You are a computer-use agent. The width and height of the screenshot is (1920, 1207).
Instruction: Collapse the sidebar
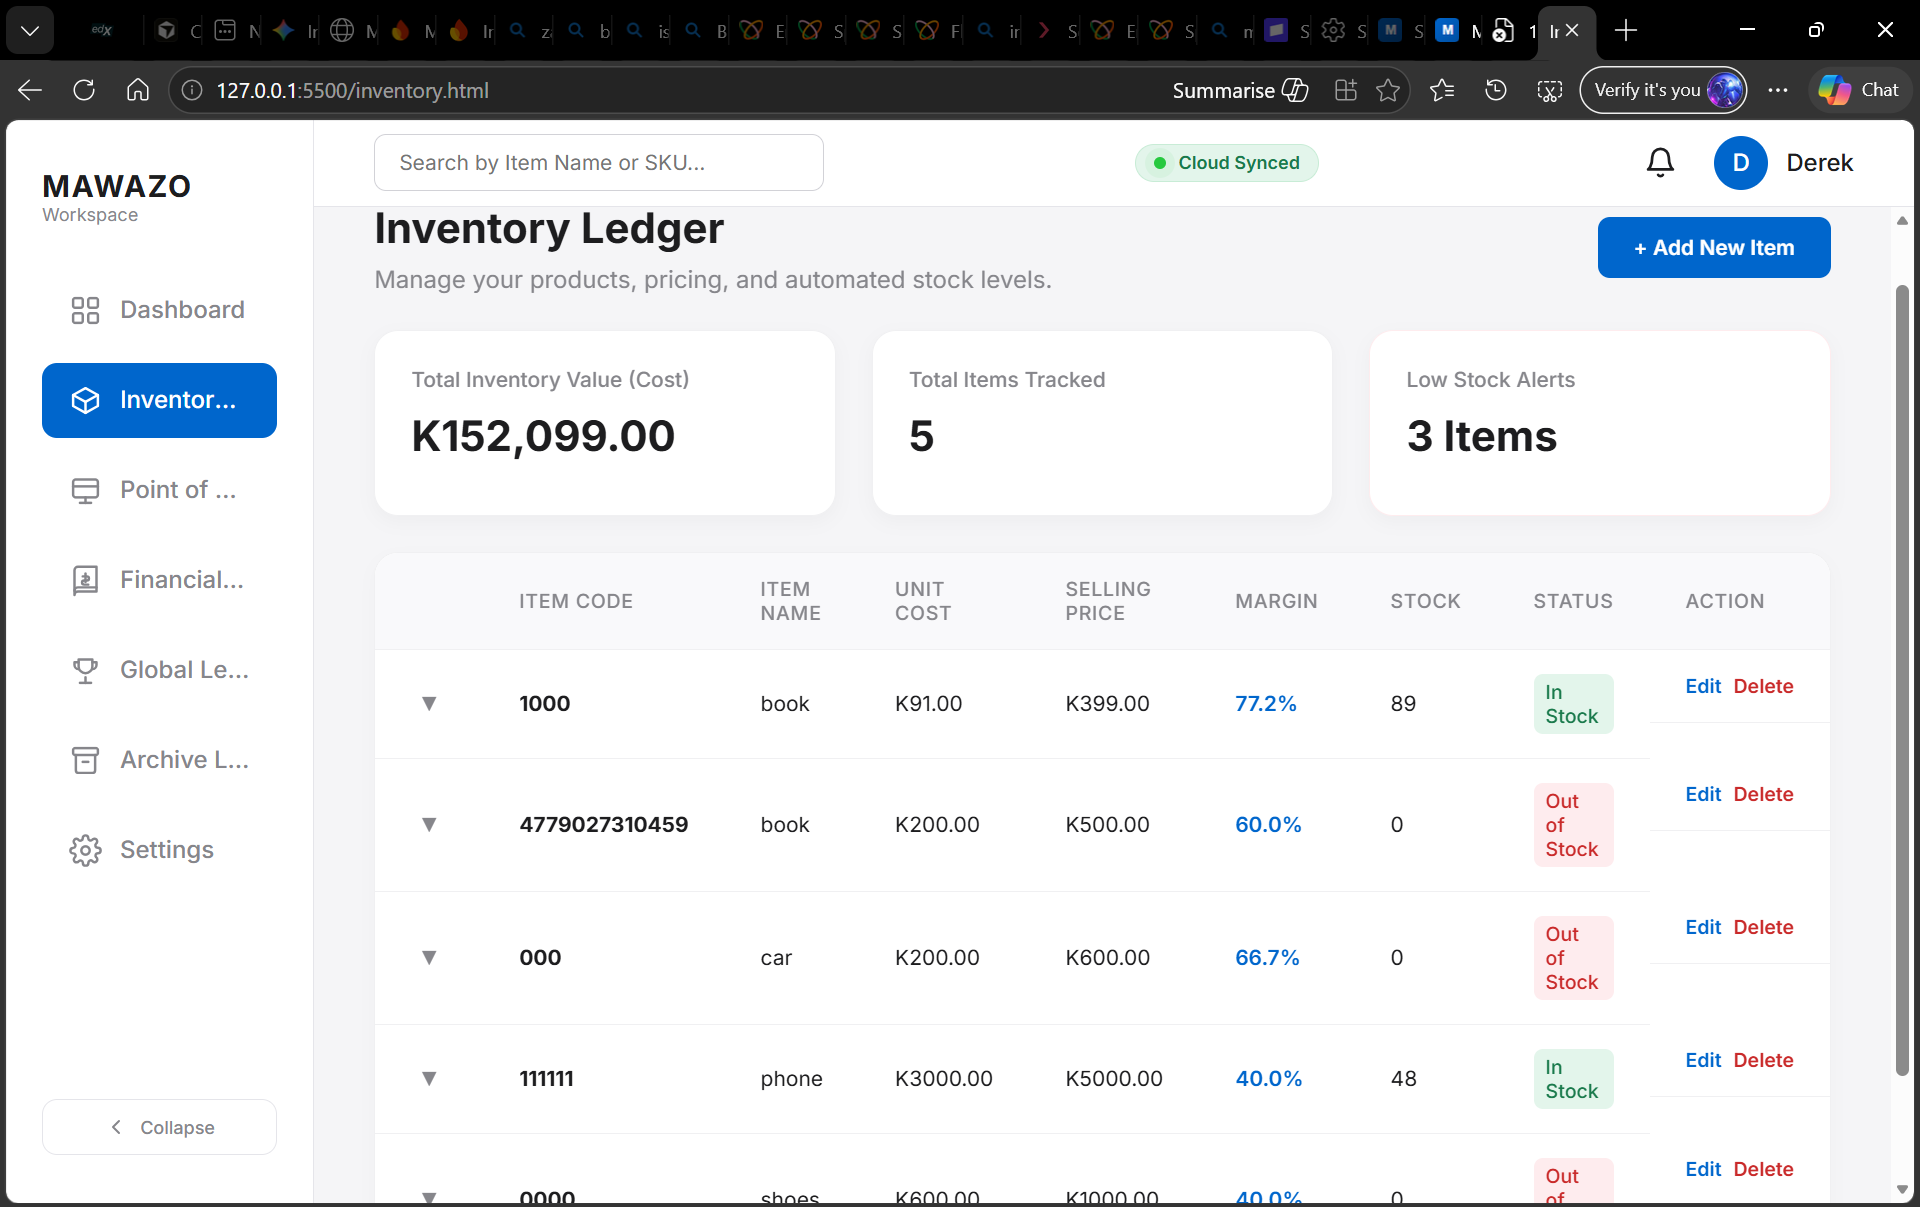159,1127
